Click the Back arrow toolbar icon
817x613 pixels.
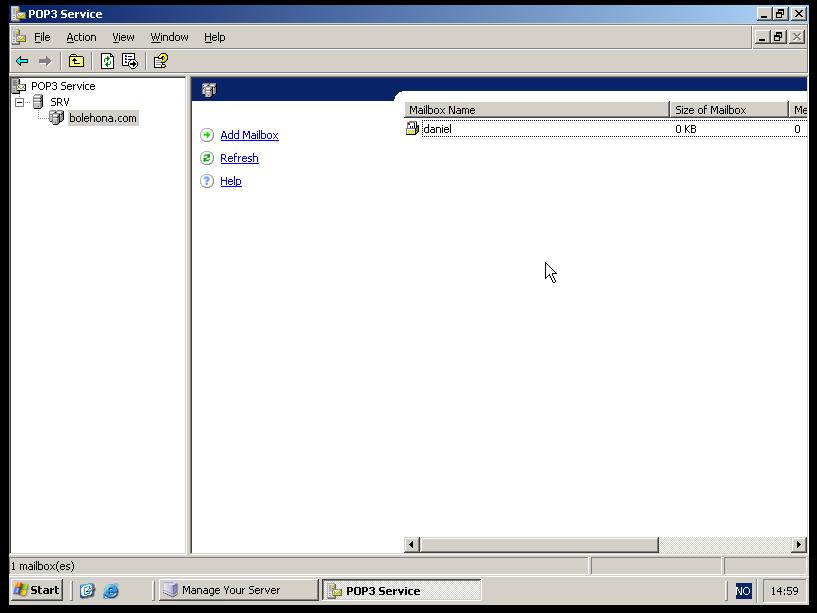point(22,61)
